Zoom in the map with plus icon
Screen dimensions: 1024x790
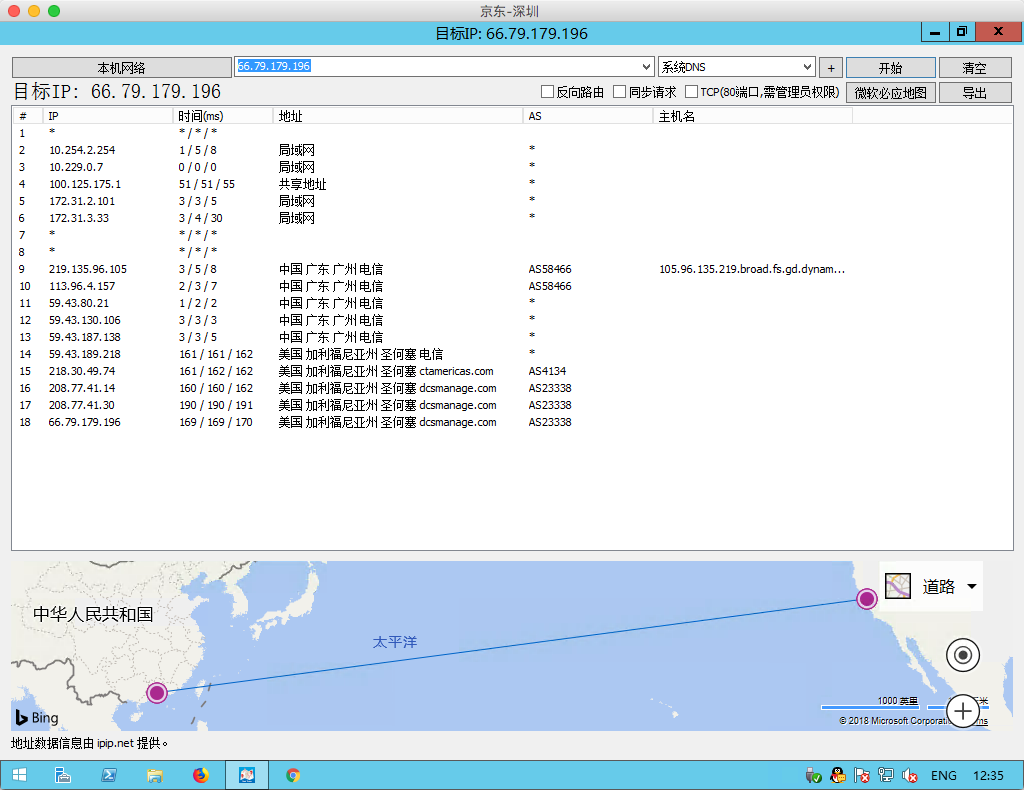pyautogui.click(x=963, y=711)
